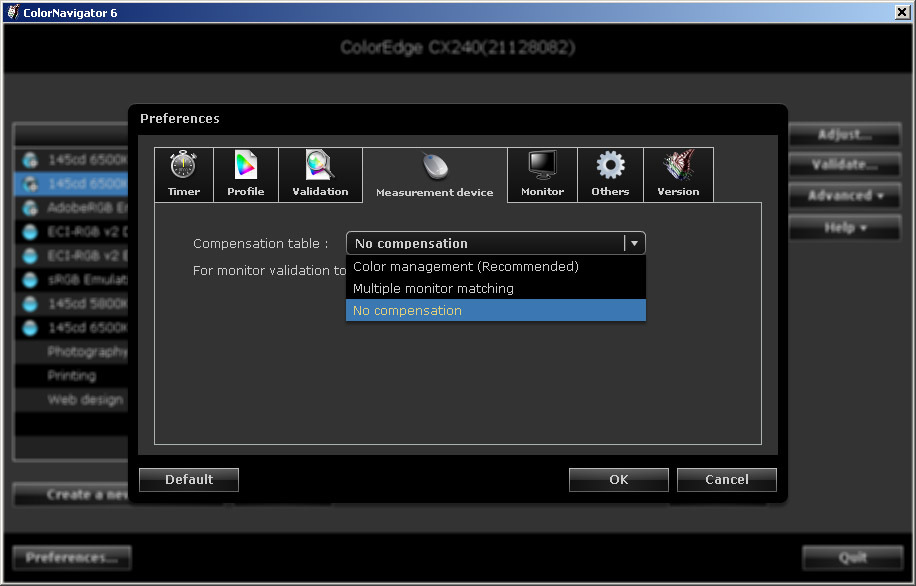Screen dimensions: 916x586
Task: Switch to the Profile tab color gamut icon
Action: [246, 175]
